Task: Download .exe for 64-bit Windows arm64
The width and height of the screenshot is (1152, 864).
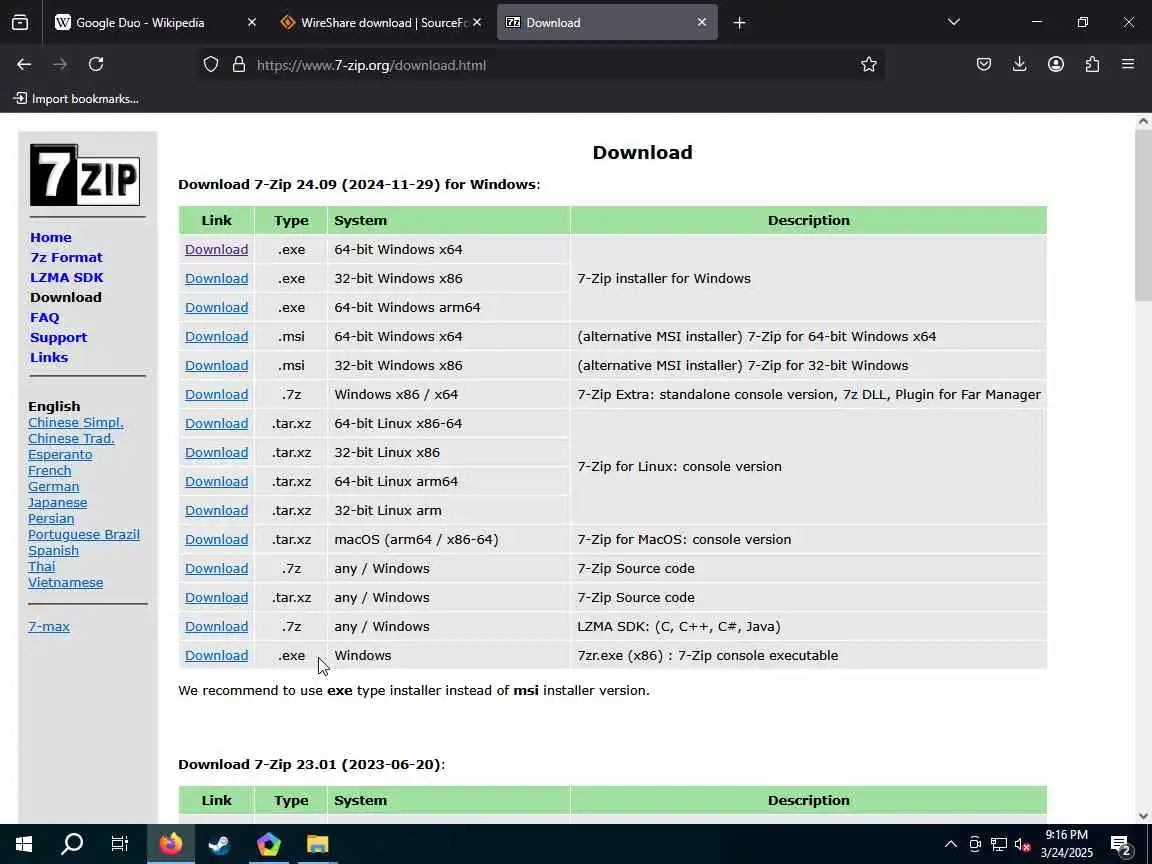Action: click(216, 307)
